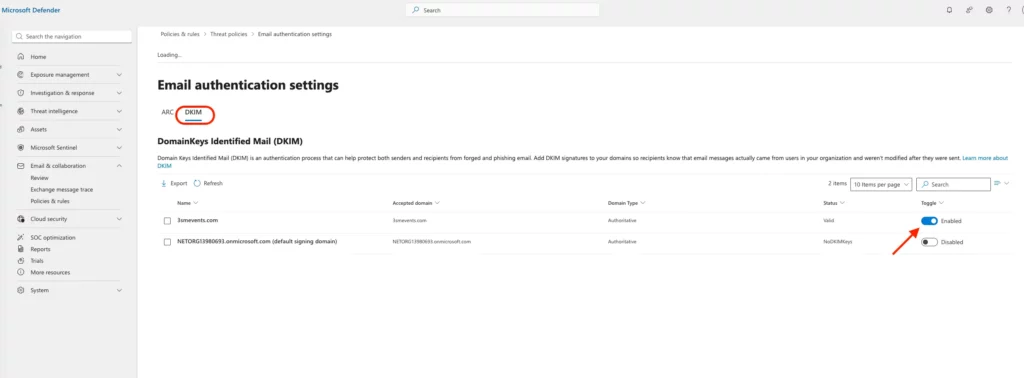Sort by Domain Type column header

tap(626, 203)
